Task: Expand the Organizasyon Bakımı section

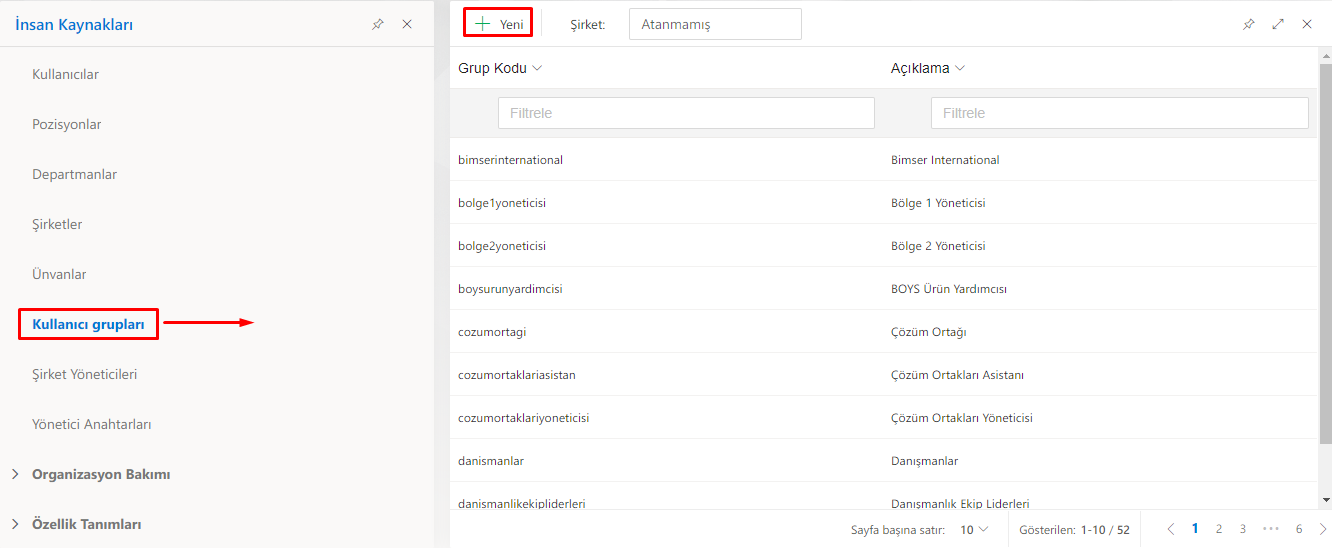Action: (15, 474)
